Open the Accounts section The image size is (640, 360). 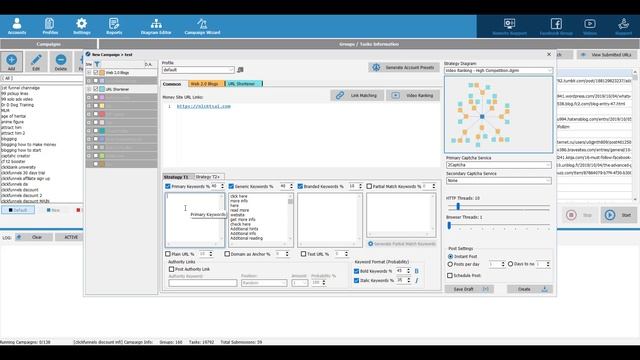coord(17,26)
